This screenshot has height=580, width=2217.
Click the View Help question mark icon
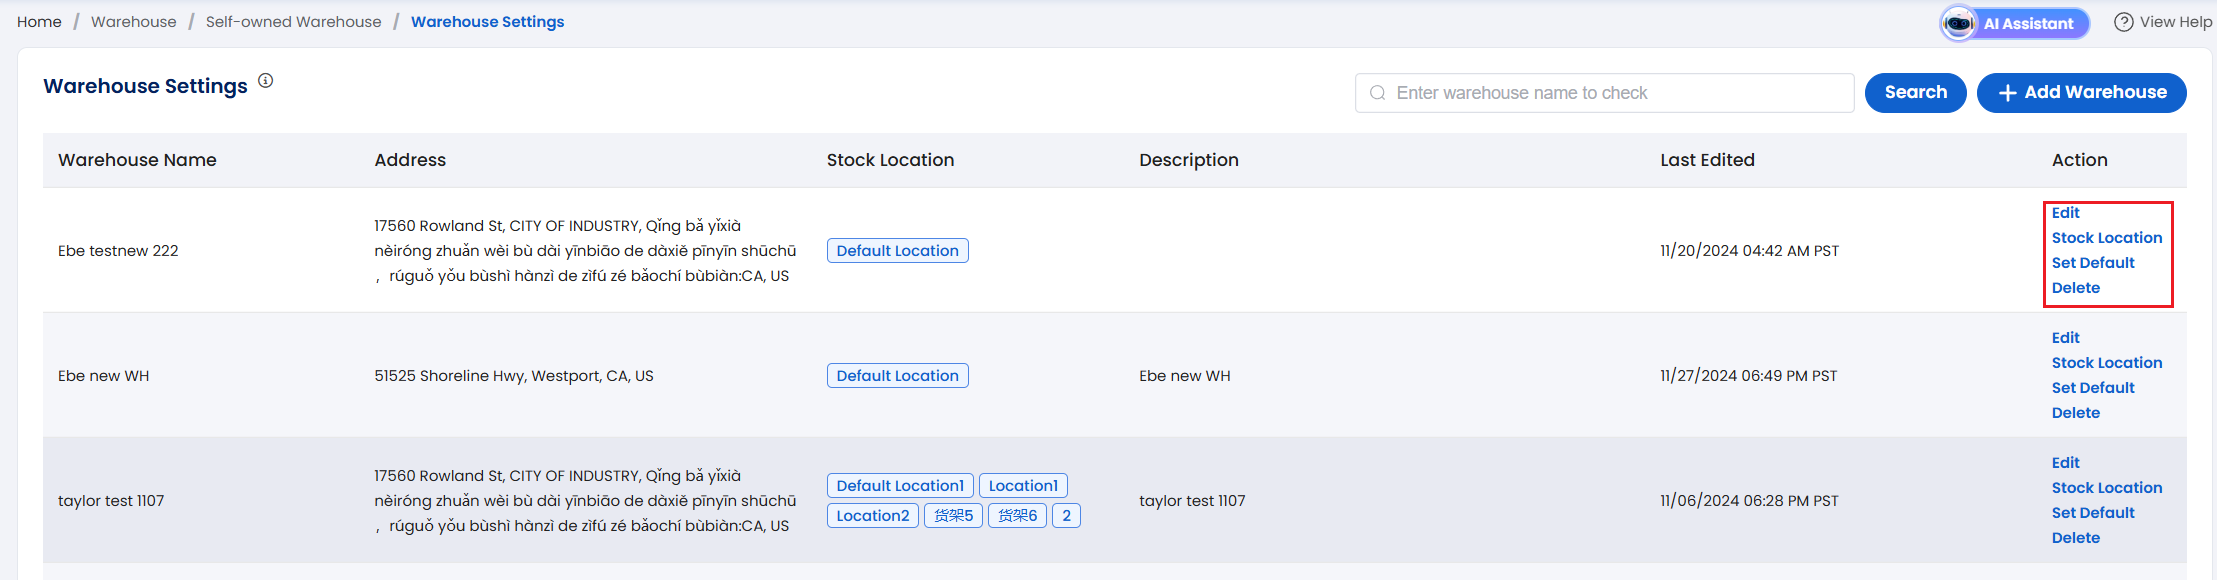[x=2124, y=22]
